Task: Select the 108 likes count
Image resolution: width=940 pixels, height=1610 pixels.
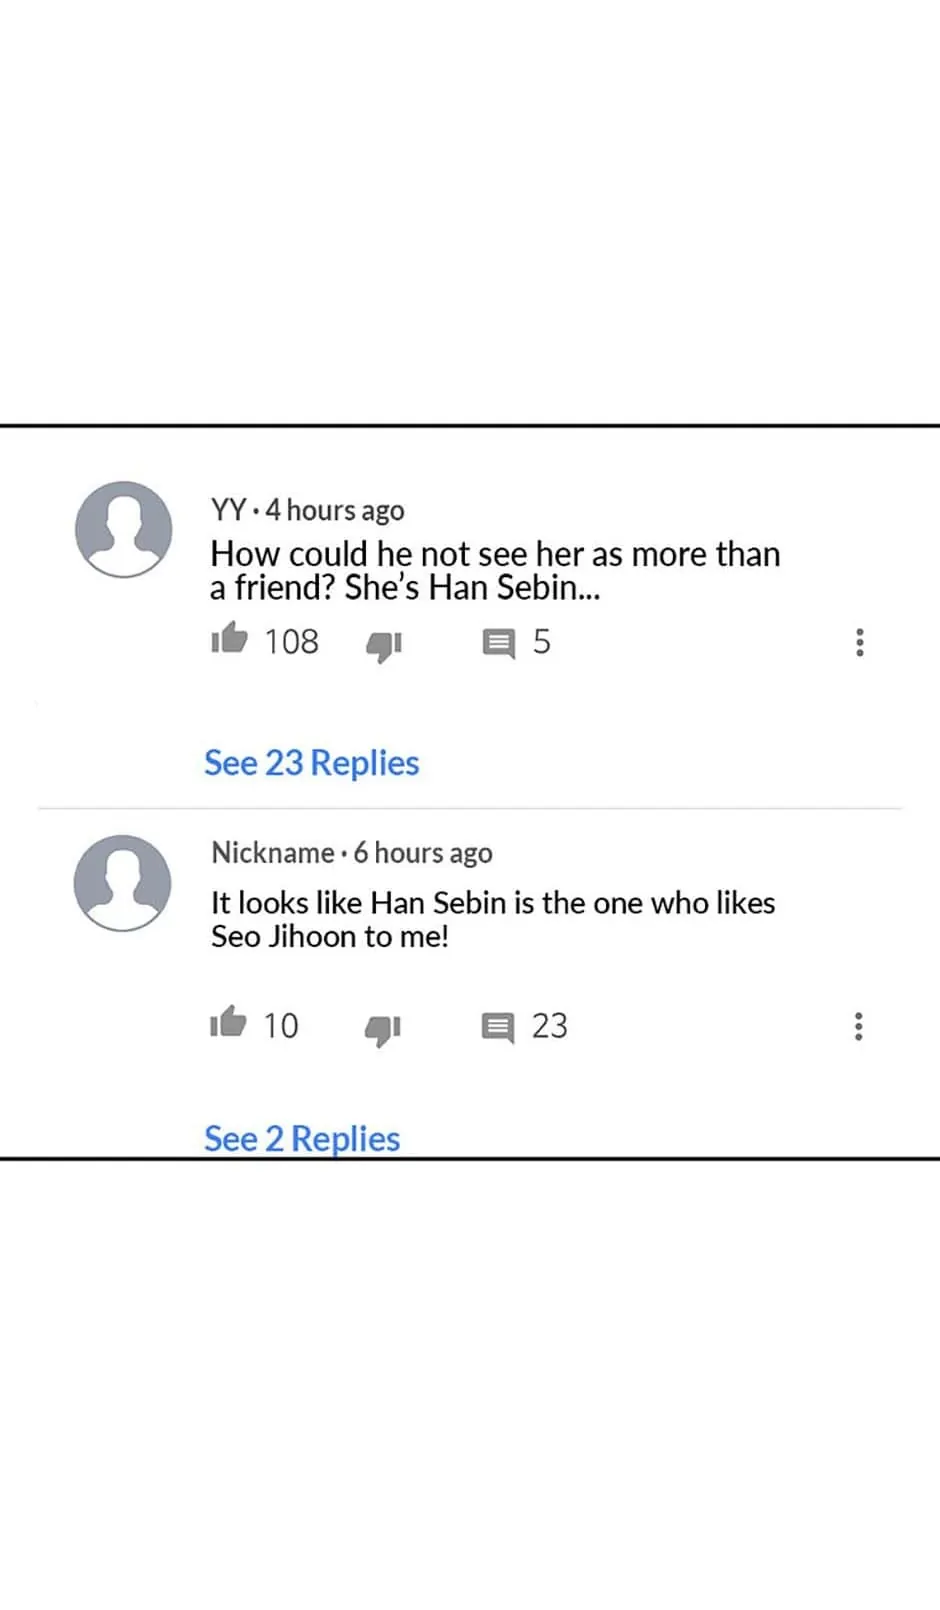Action: click(x=291, y=641)
